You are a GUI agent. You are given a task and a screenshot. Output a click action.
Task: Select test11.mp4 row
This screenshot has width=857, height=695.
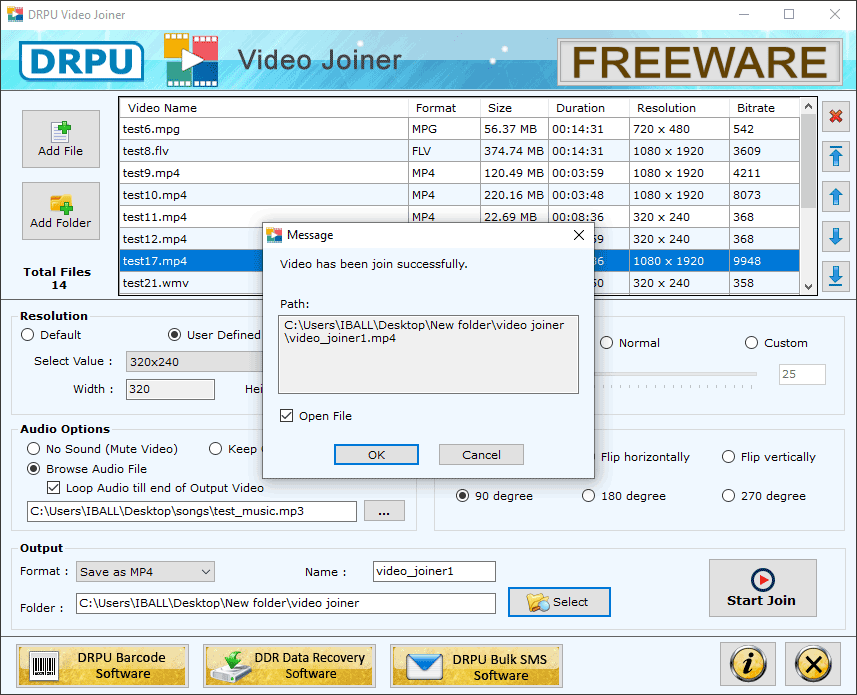click(459, 217)
